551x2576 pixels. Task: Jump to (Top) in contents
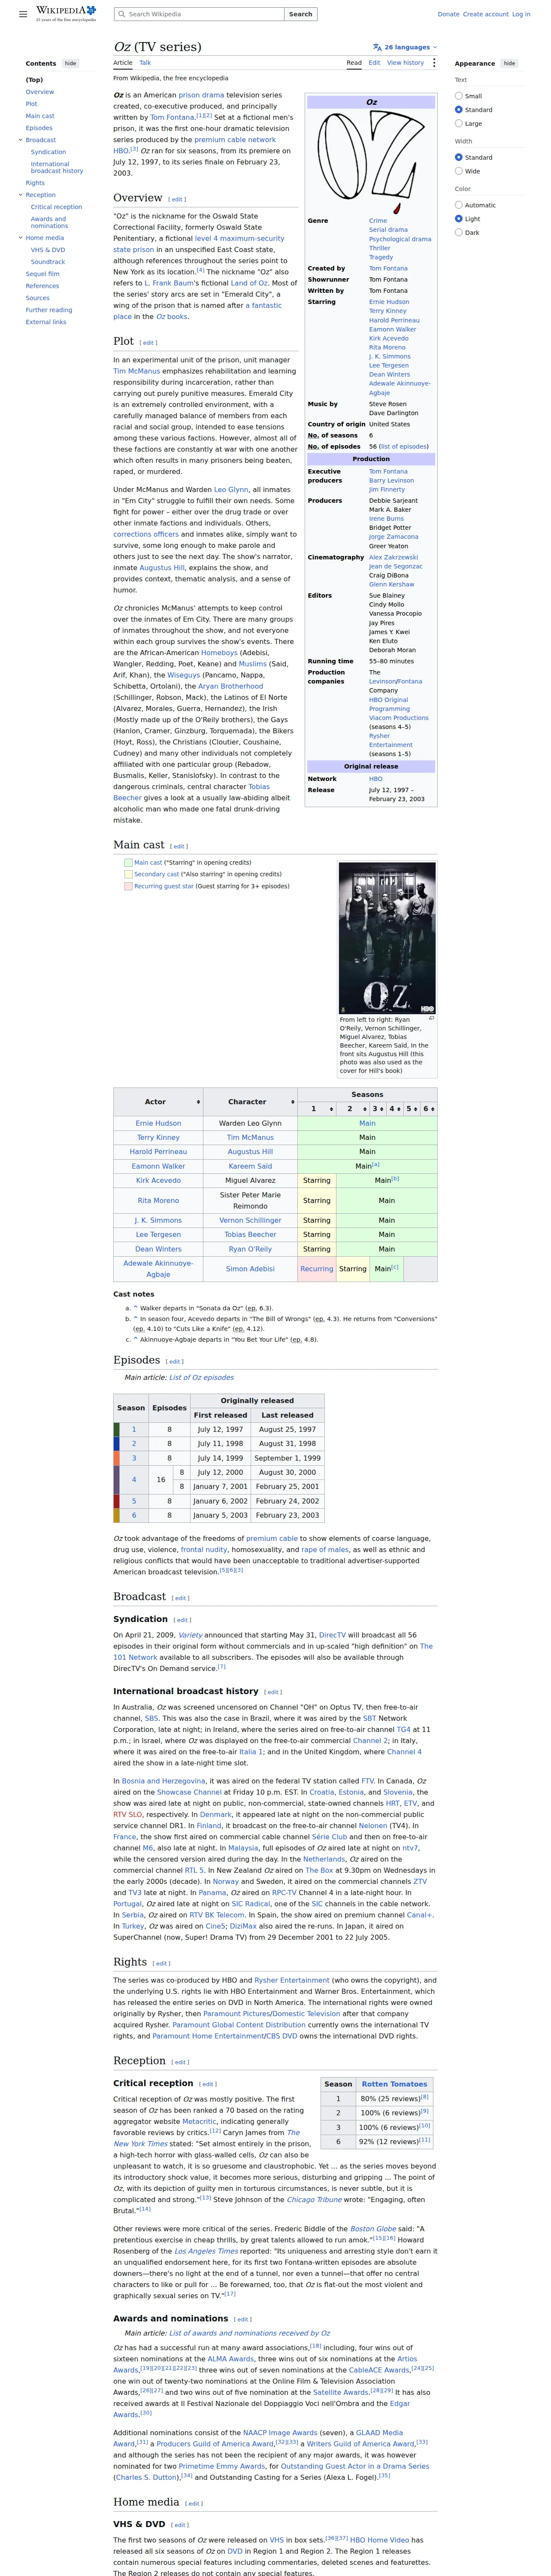[34, 80]
